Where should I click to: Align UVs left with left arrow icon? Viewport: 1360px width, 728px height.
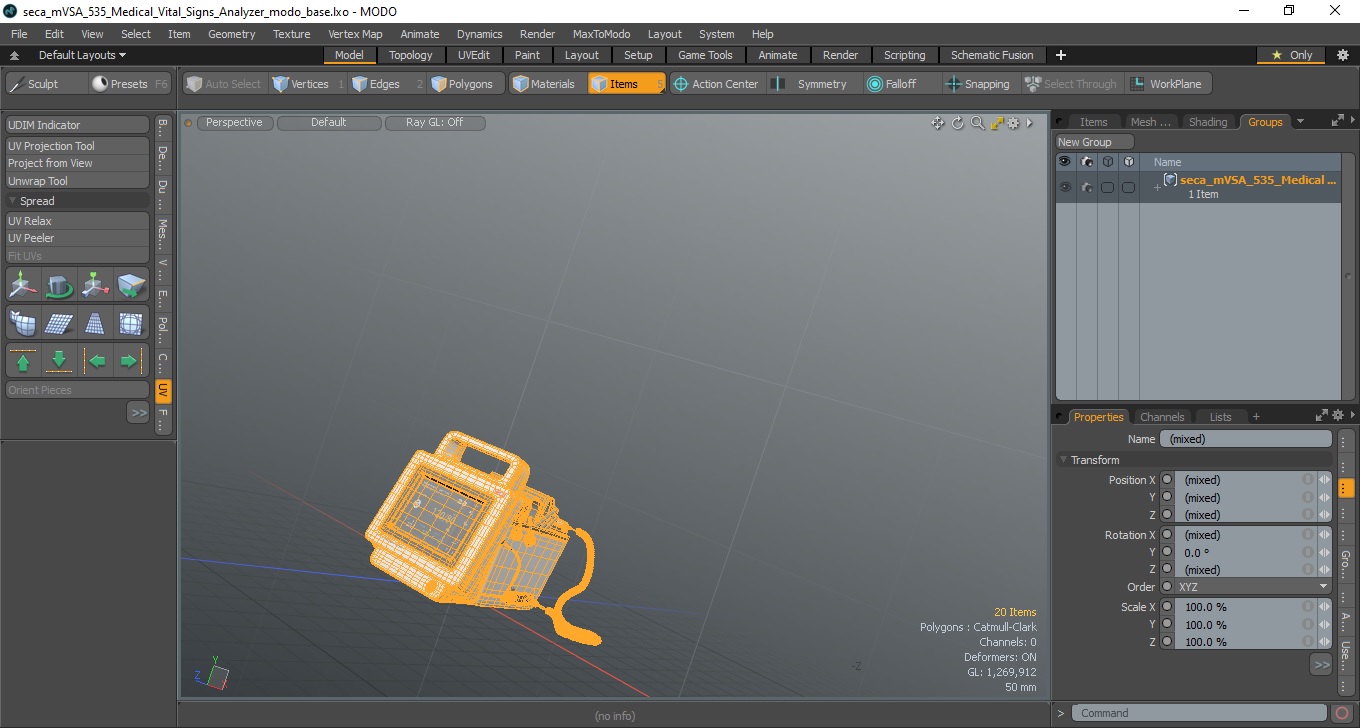tap(95, 361)
